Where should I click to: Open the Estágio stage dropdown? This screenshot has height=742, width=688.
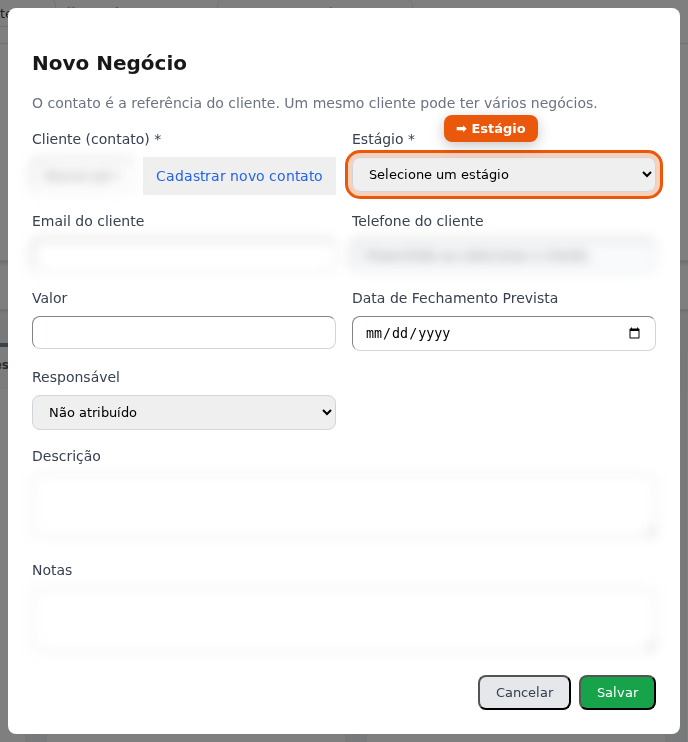pyautogui.click(x=503, y=175)
